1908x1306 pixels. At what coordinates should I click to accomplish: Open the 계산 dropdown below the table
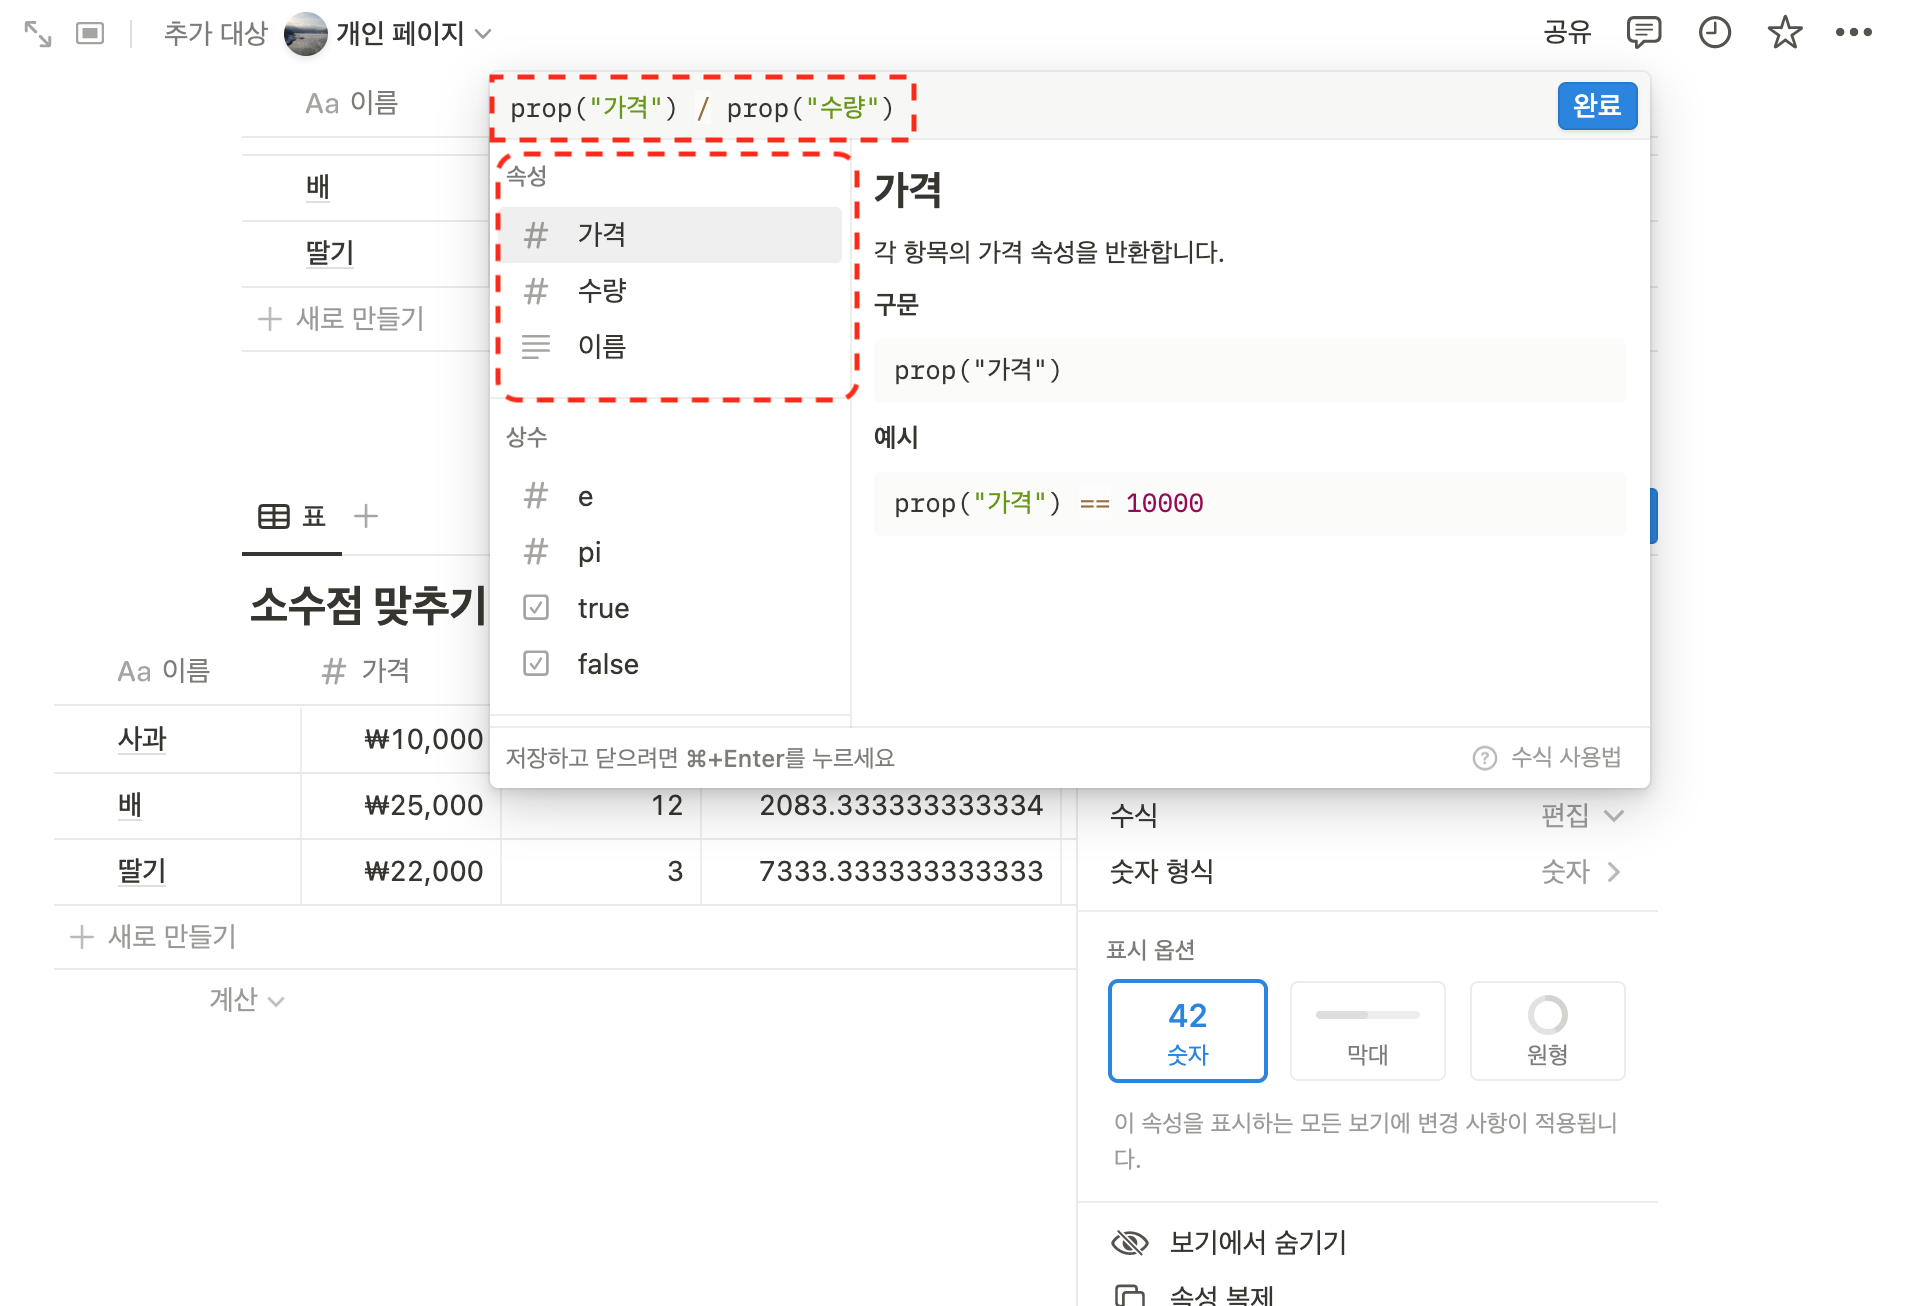coord(245,999)
